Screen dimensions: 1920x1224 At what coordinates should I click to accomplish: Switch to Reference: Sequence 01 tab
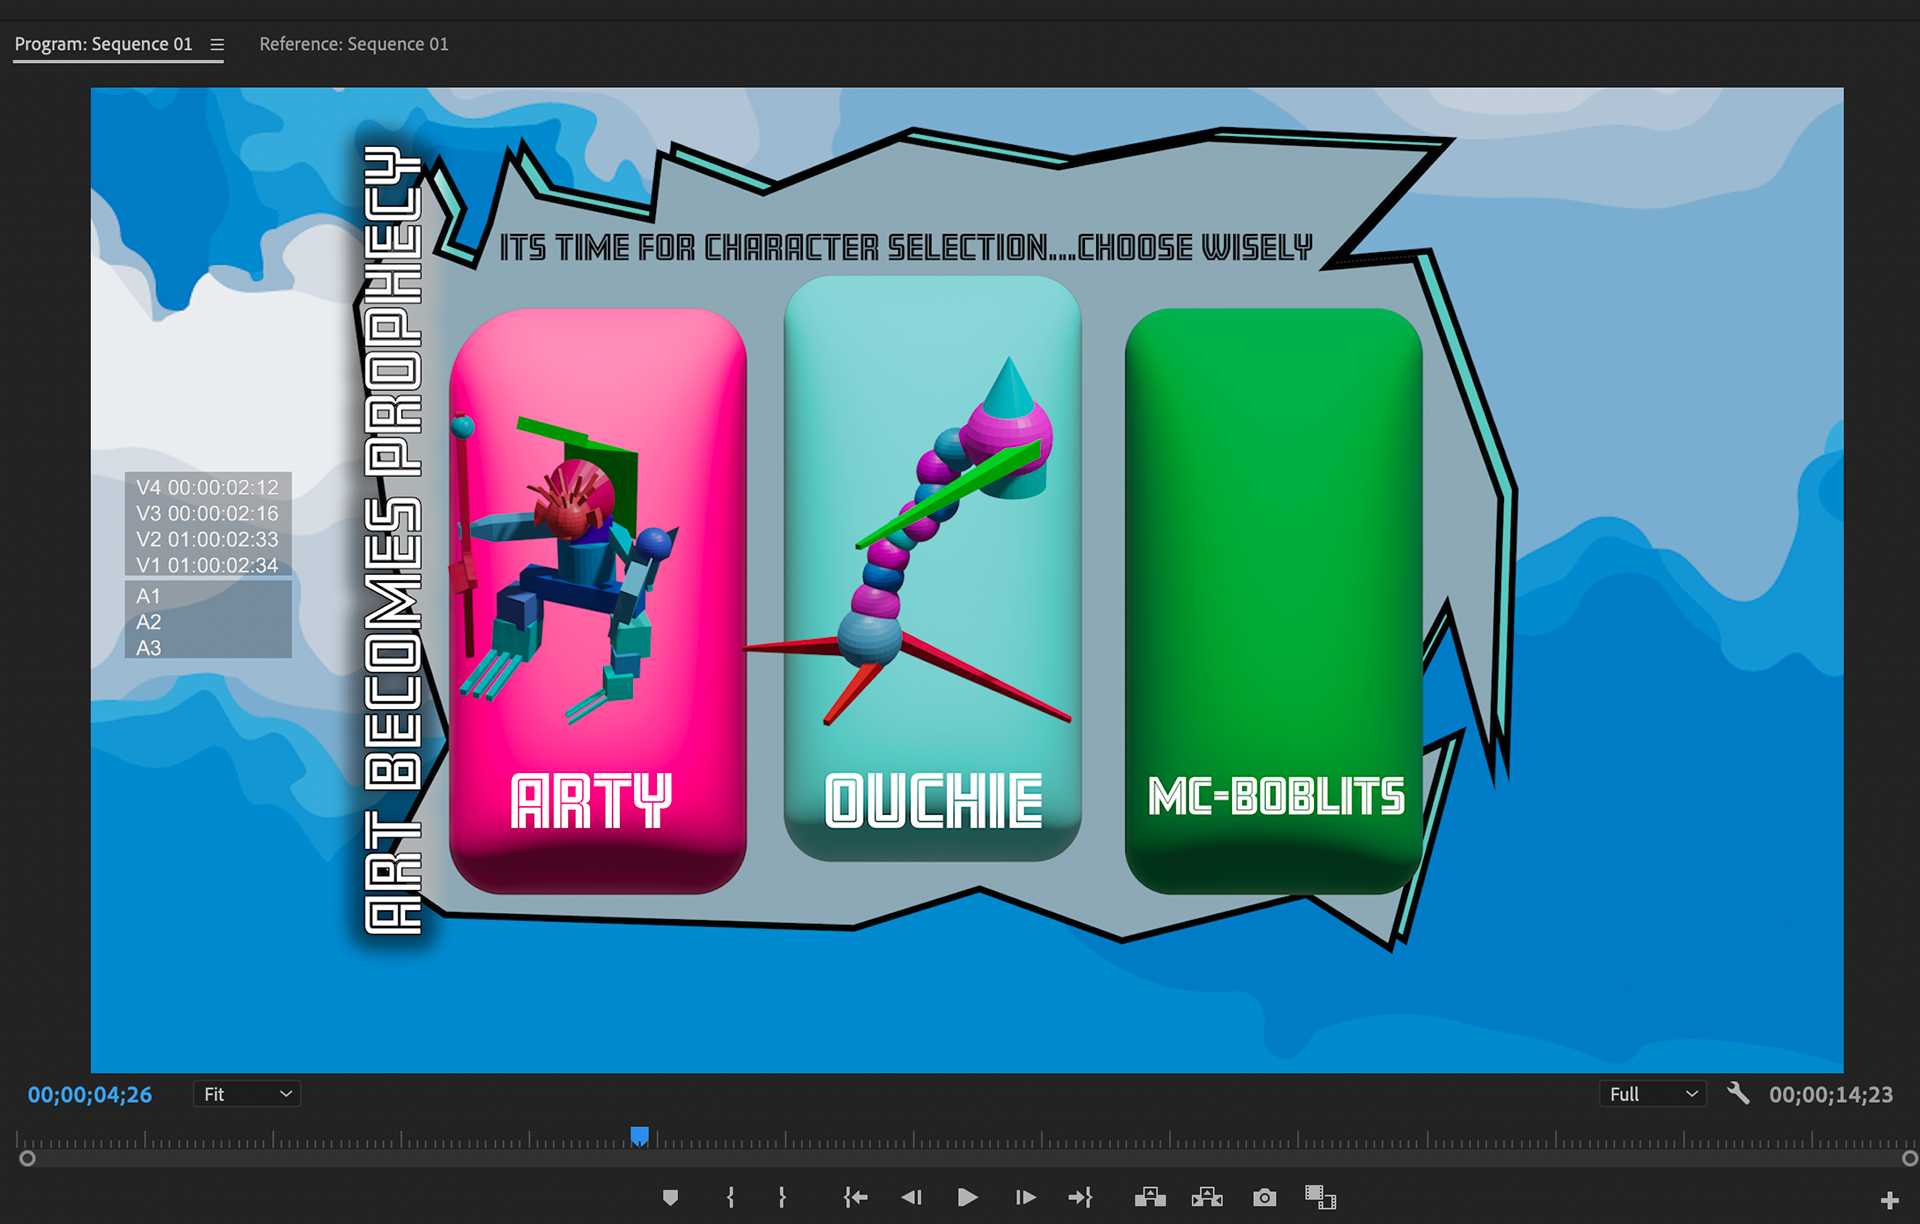click(x=354, y=44)
